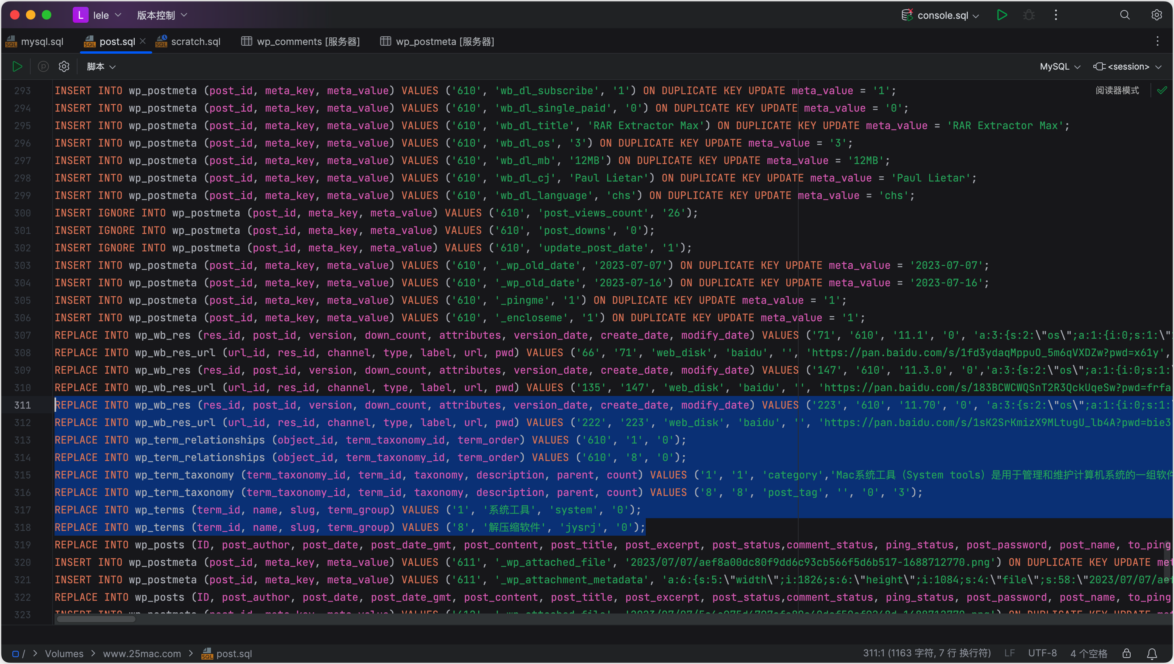
Task: Run console.sql with the title bar play button
Action: [x=1002, y=15]
